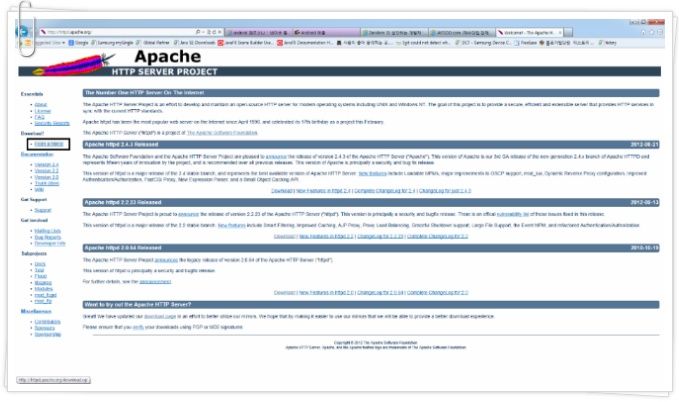Open The Apache Software Foundation link
679x402 pixels.
click(222, 133)
